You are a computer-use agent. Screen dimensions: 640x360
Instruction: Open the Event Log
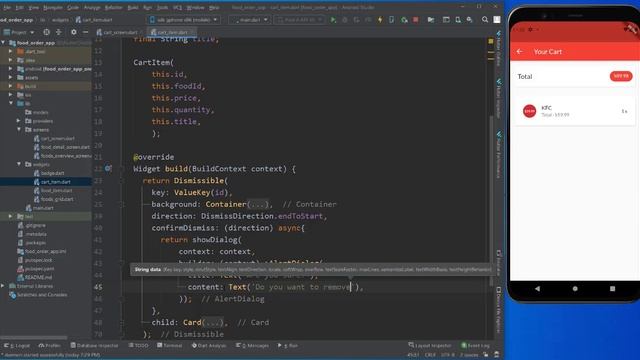coord(476,345)
